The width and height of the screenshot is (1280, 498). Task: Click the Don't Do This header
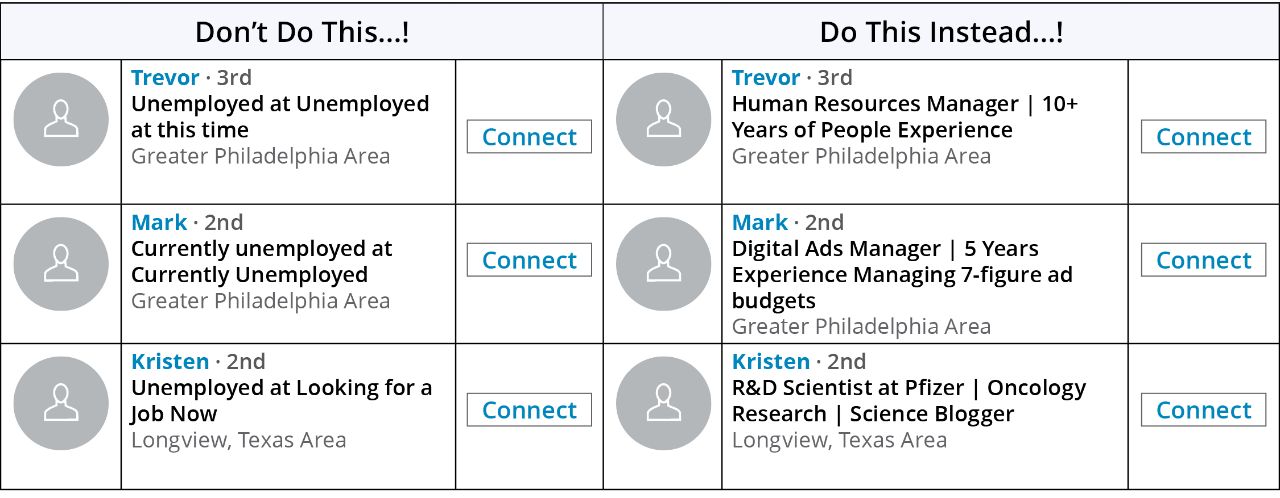[x=302, y=31]
